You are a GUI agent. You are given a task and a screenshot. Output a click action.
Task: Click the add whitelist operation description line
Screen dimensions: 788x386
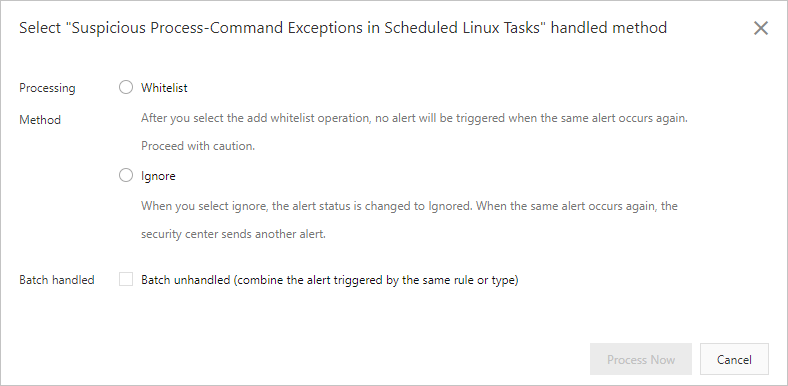[x=414, y=119]
